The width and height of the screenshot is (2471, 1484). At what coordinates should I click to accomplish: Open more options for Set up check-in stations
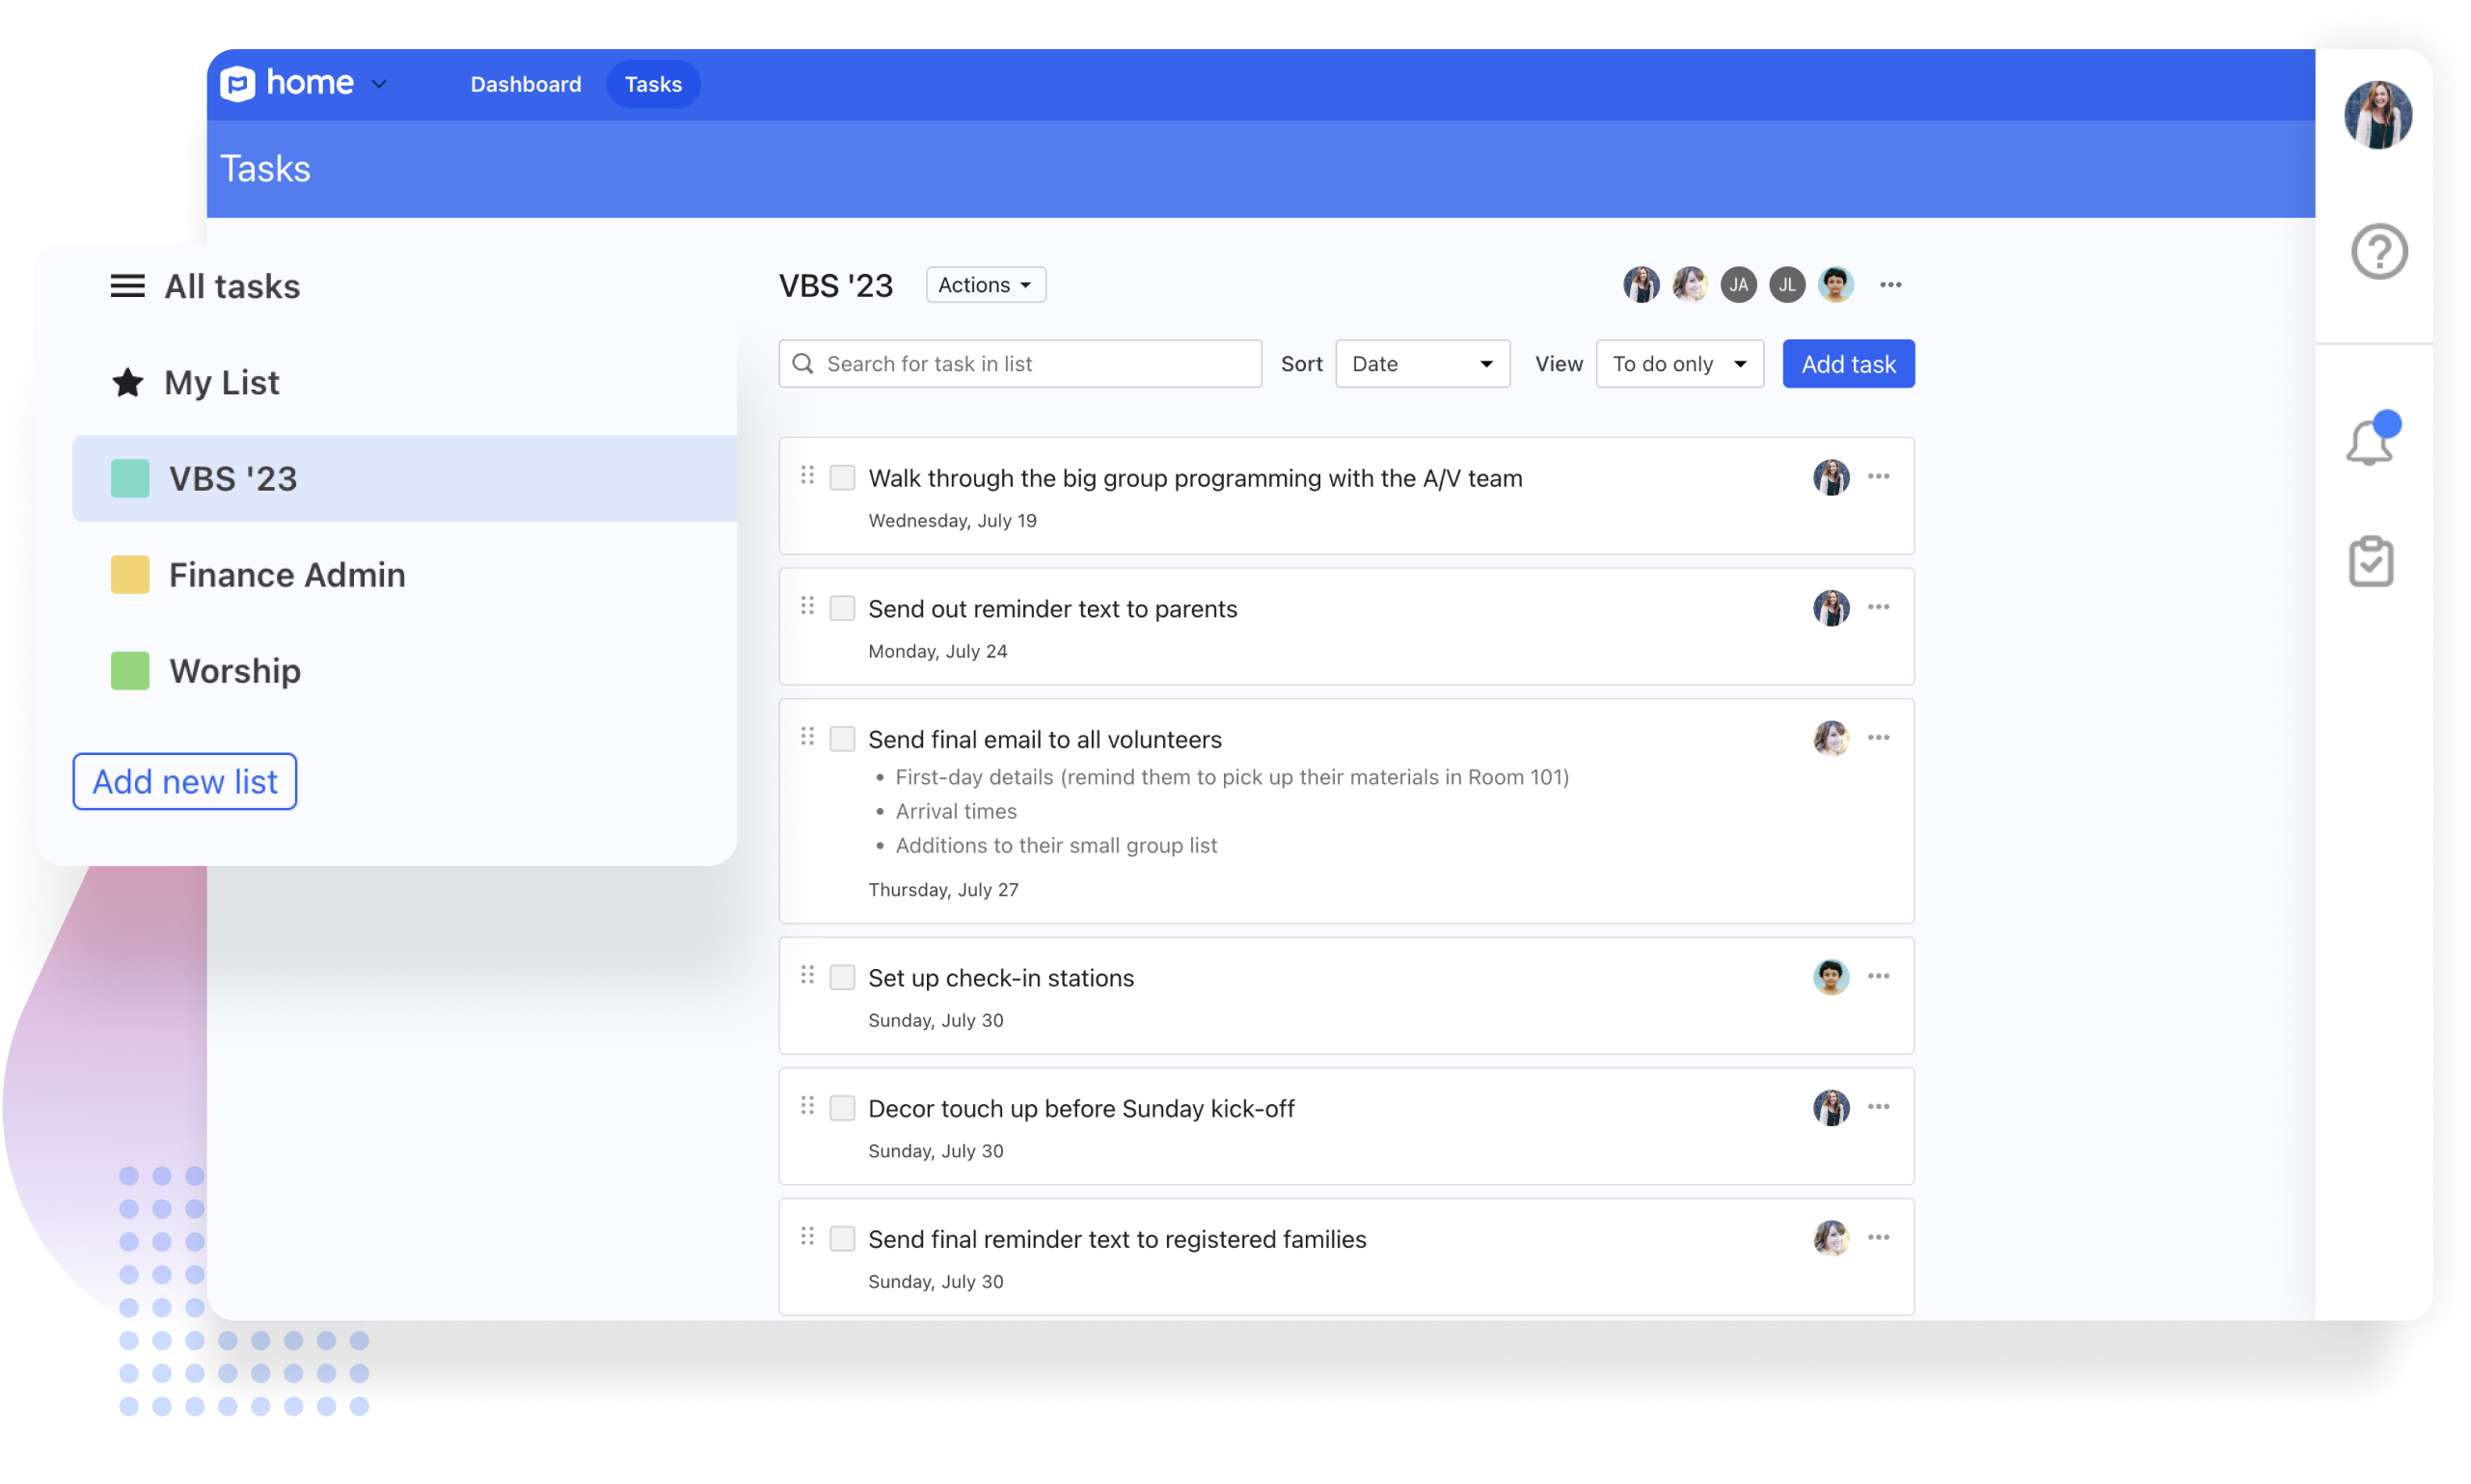(x=1878, y=976)
